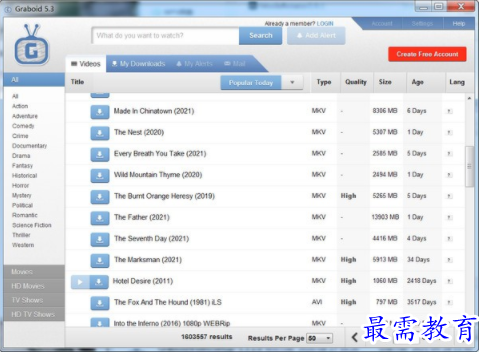Viewport: 485px width, 360px height.
Task: Click language flag icon for Every Breath You Take
Action: 449,154
